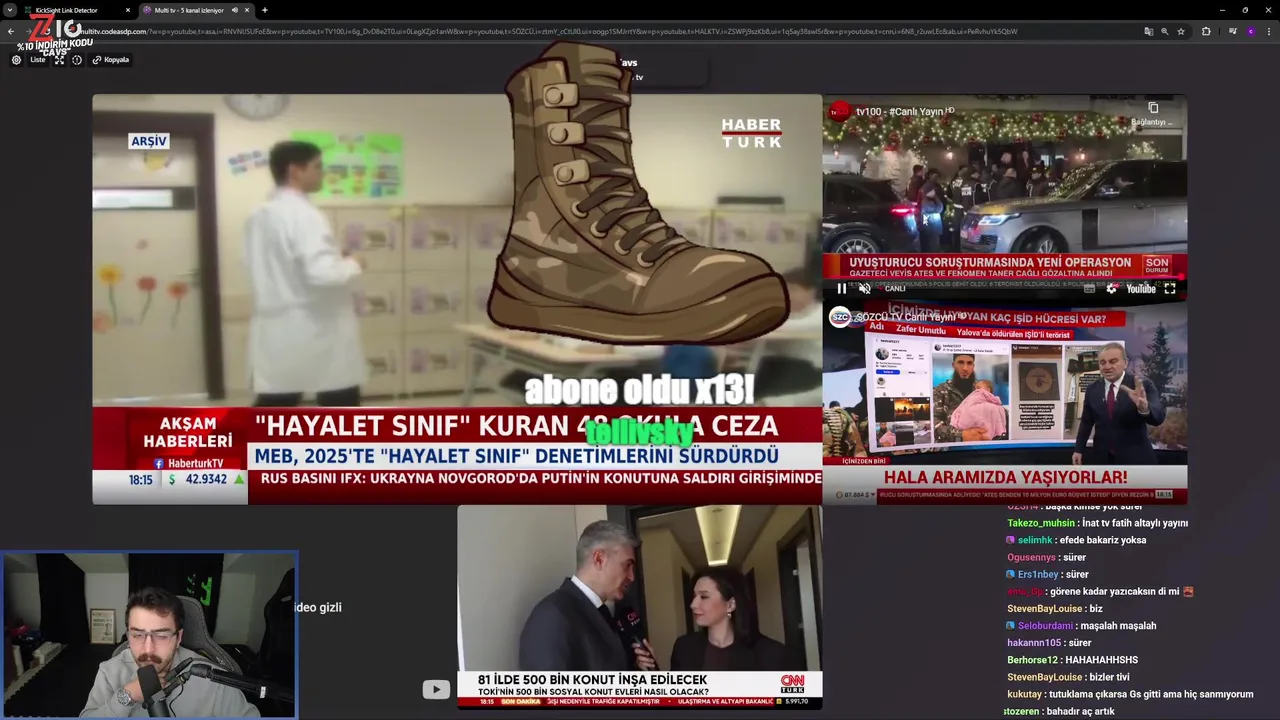Click the CNN Türk YouTube play button
The image size is (1280, 720).
point(436,689)
